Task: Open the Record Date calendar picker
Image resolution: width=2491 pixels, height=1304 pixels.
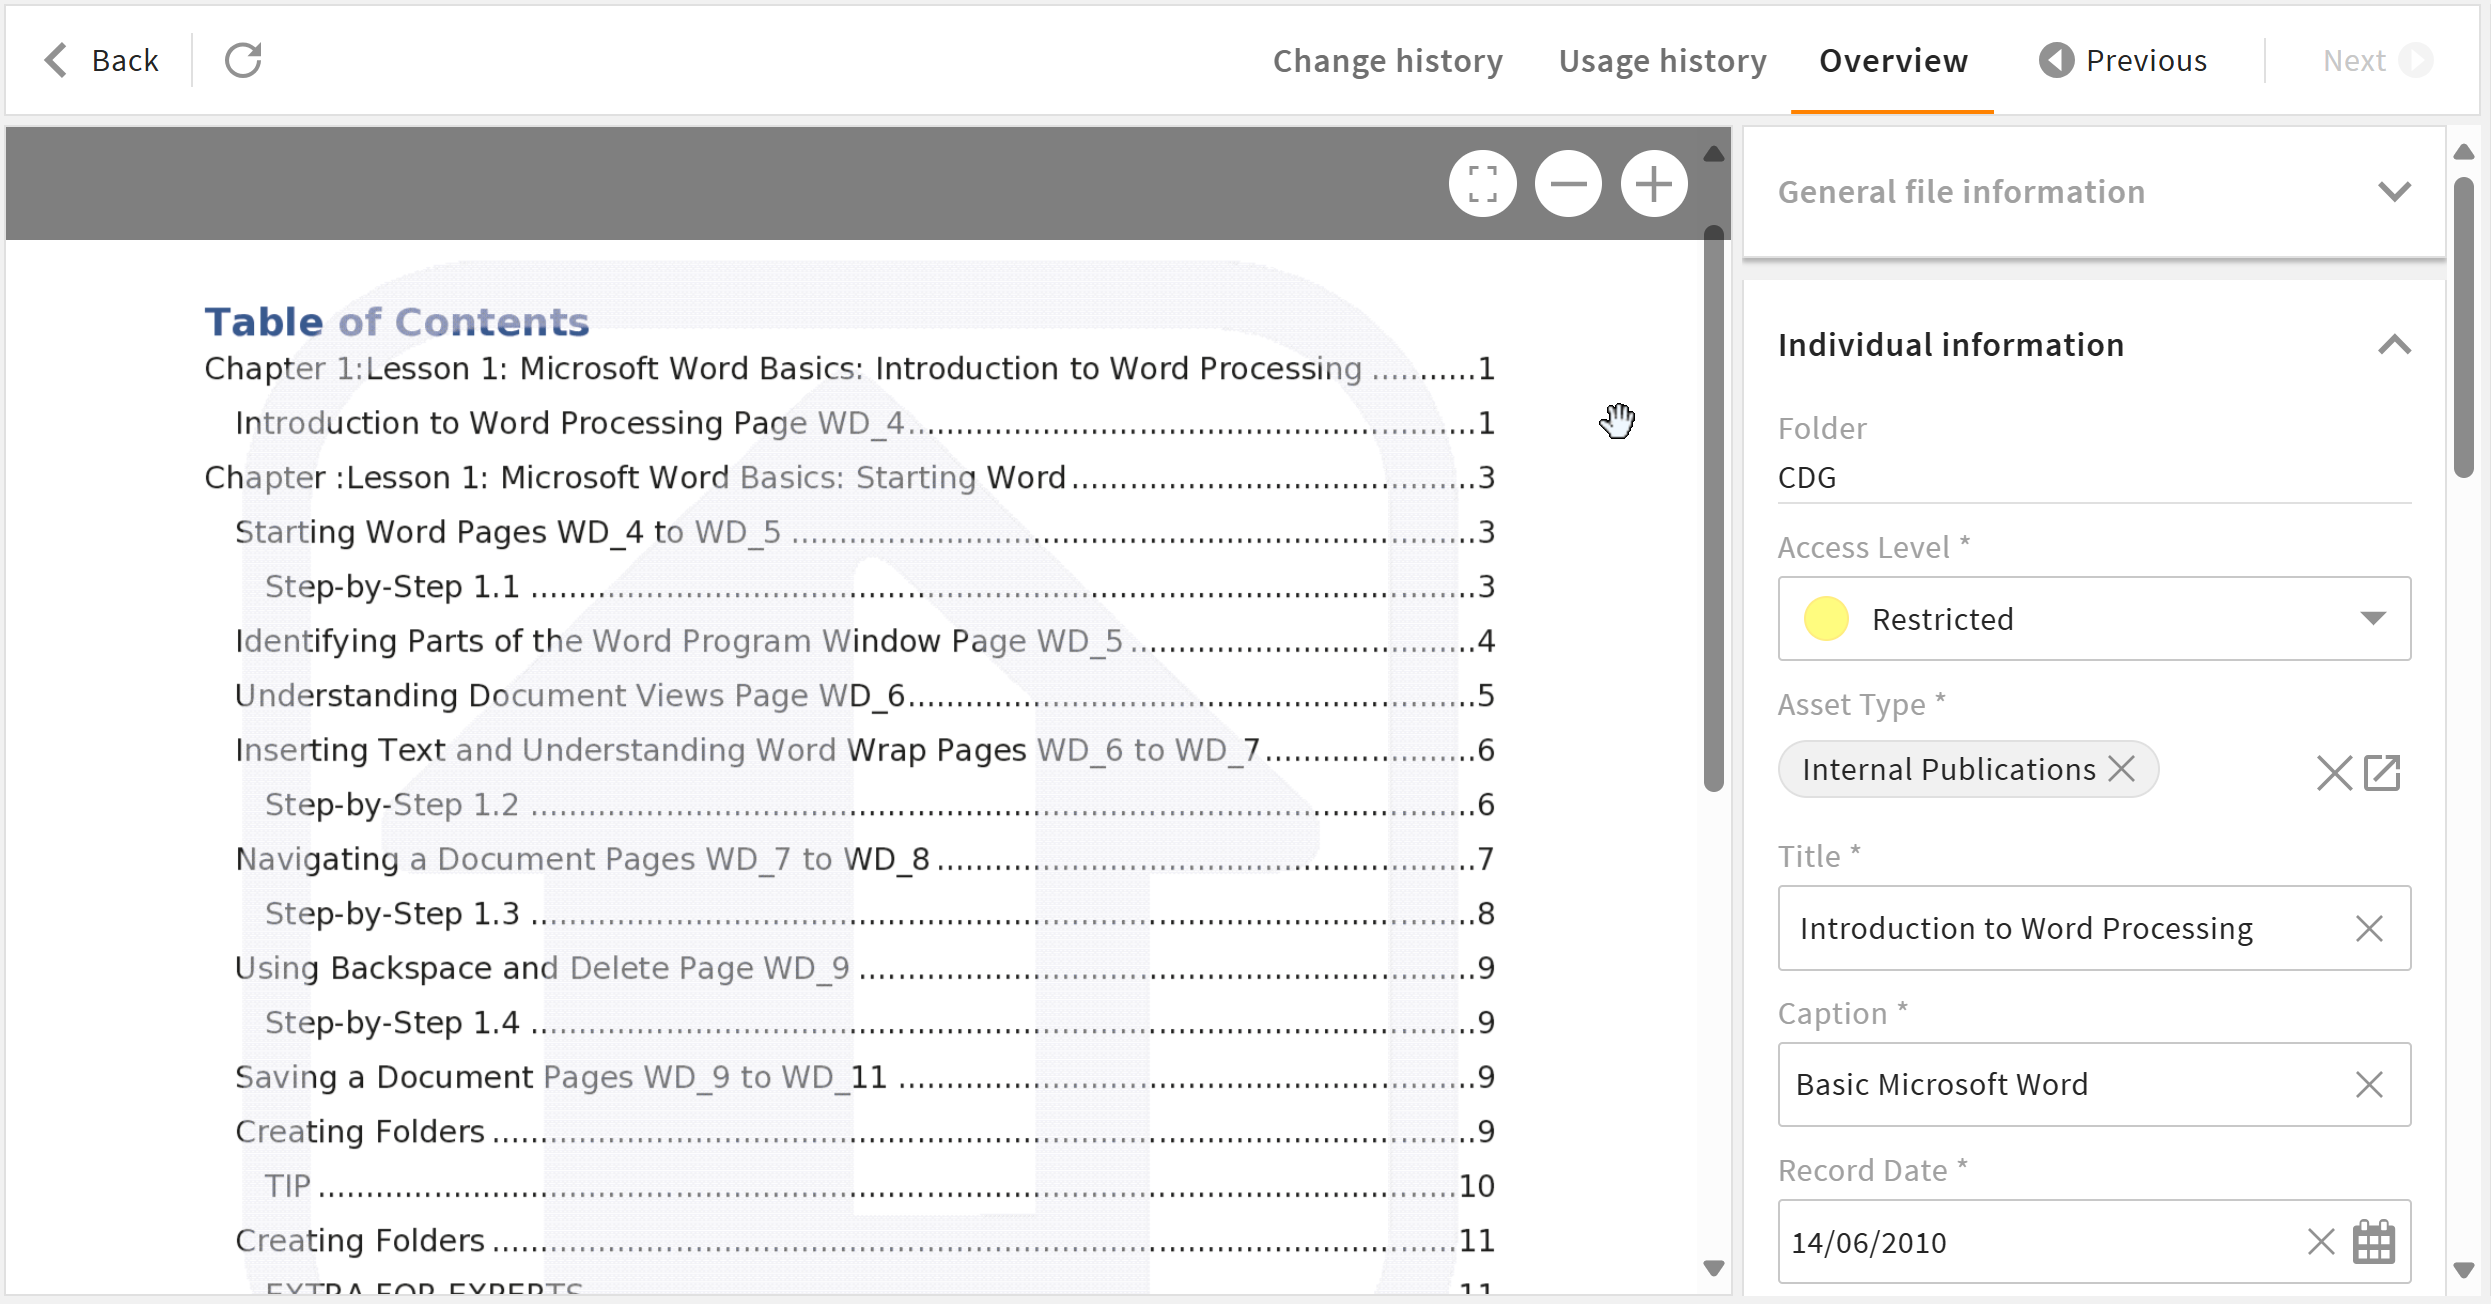Action: pyautogui.click(x=2374, y=1242)
